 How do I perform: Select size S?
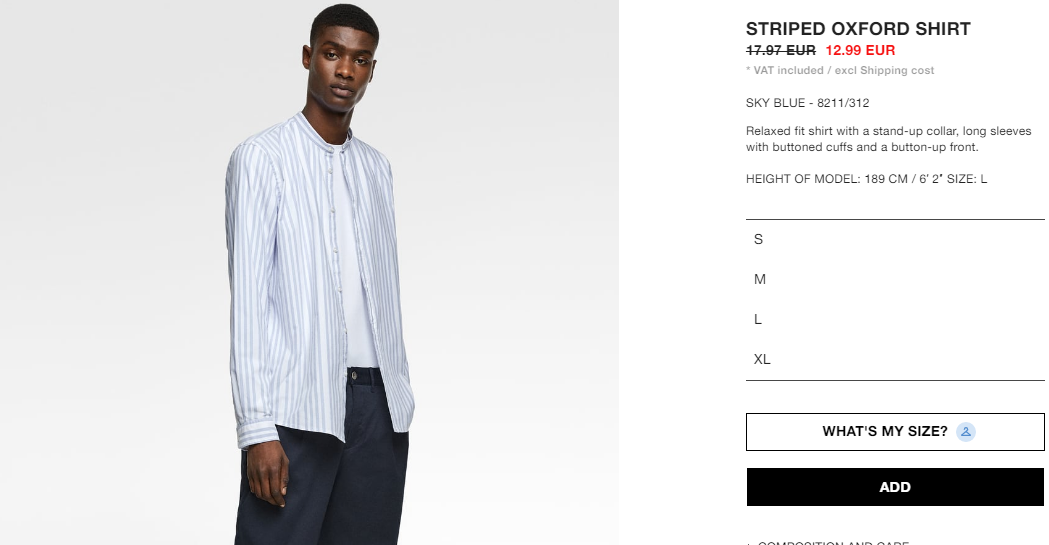pyautogui.click(x=895, y=239)
